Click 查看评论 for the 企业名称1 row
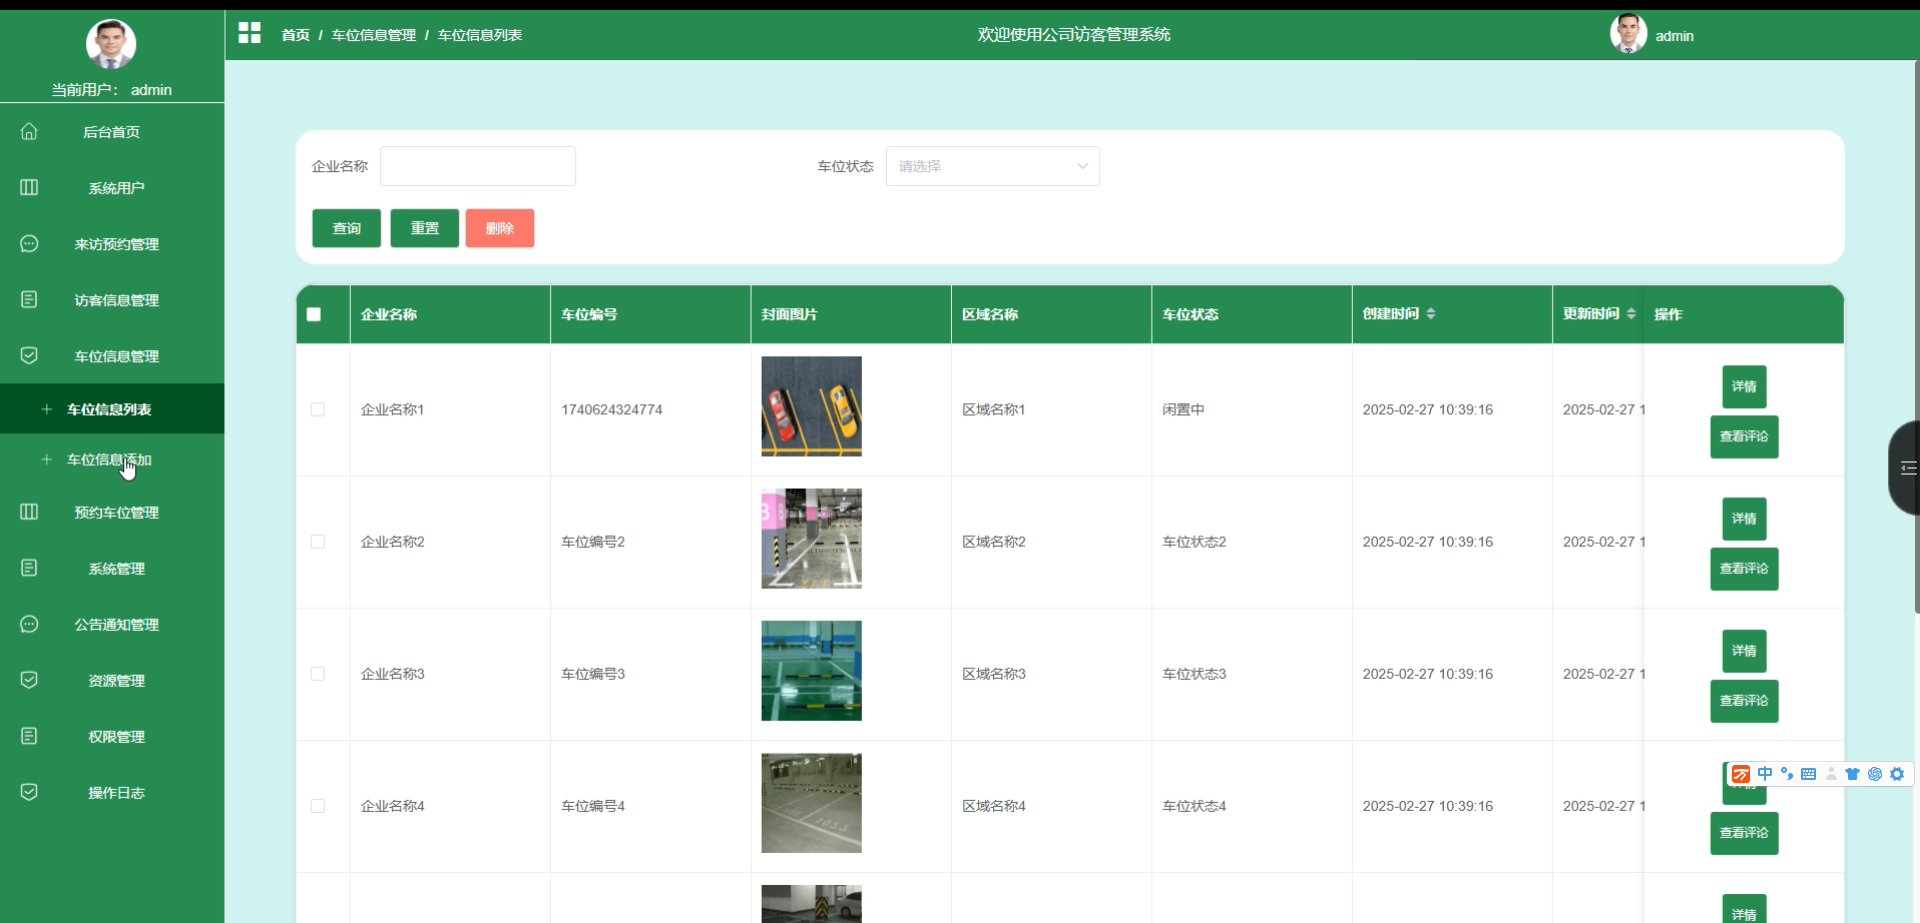 pos(1744,437)
